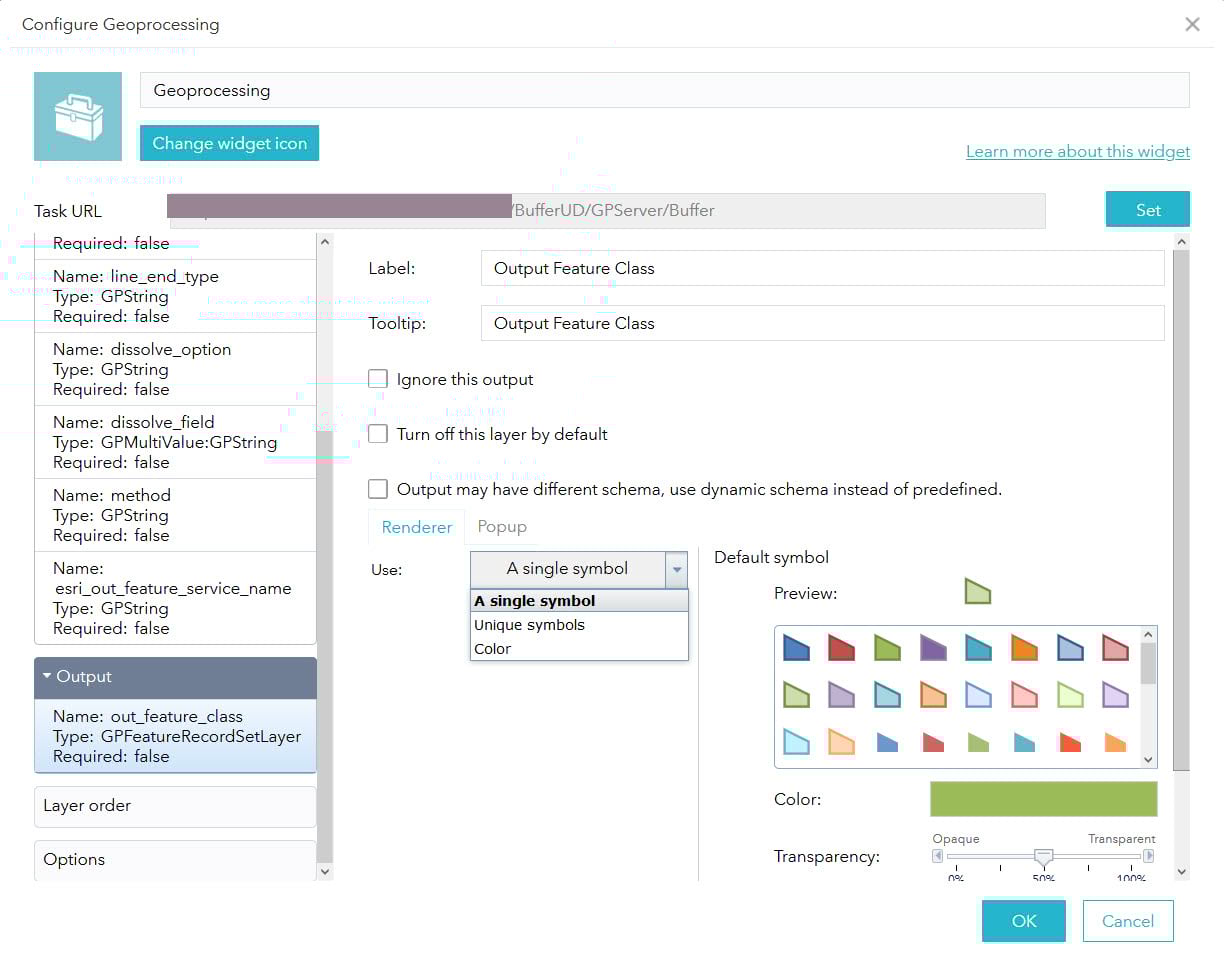Select the esri_out_feature_service_name parameter
1224x957 pixels.
[x=175, y=598]
